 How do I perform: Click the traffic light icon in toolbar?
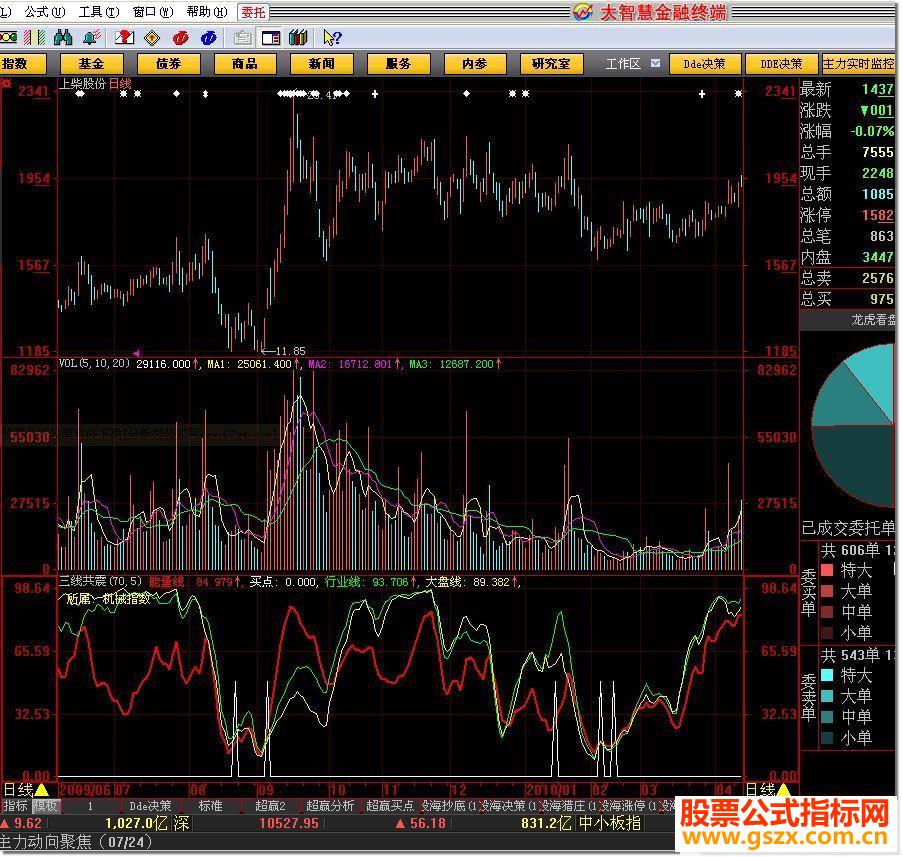(8, 38)
